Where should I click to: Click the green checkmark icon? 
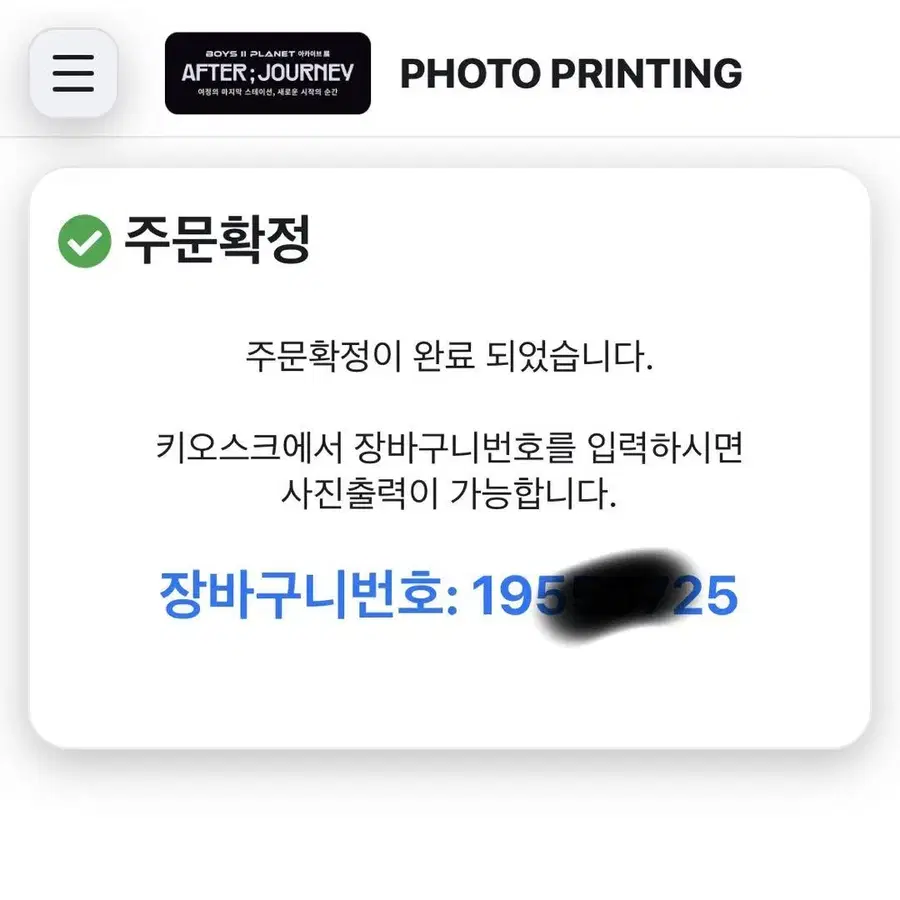pyautogui.click(x=84, y=241)
